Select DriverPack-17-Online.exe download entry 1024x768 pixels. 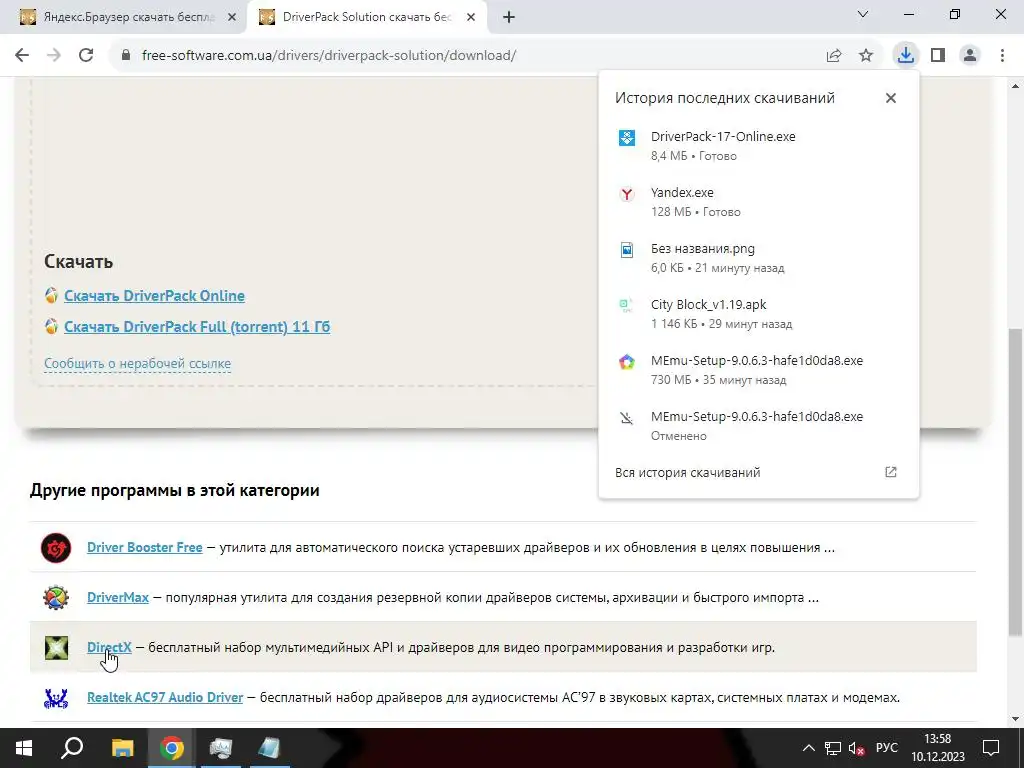(758, 146)
